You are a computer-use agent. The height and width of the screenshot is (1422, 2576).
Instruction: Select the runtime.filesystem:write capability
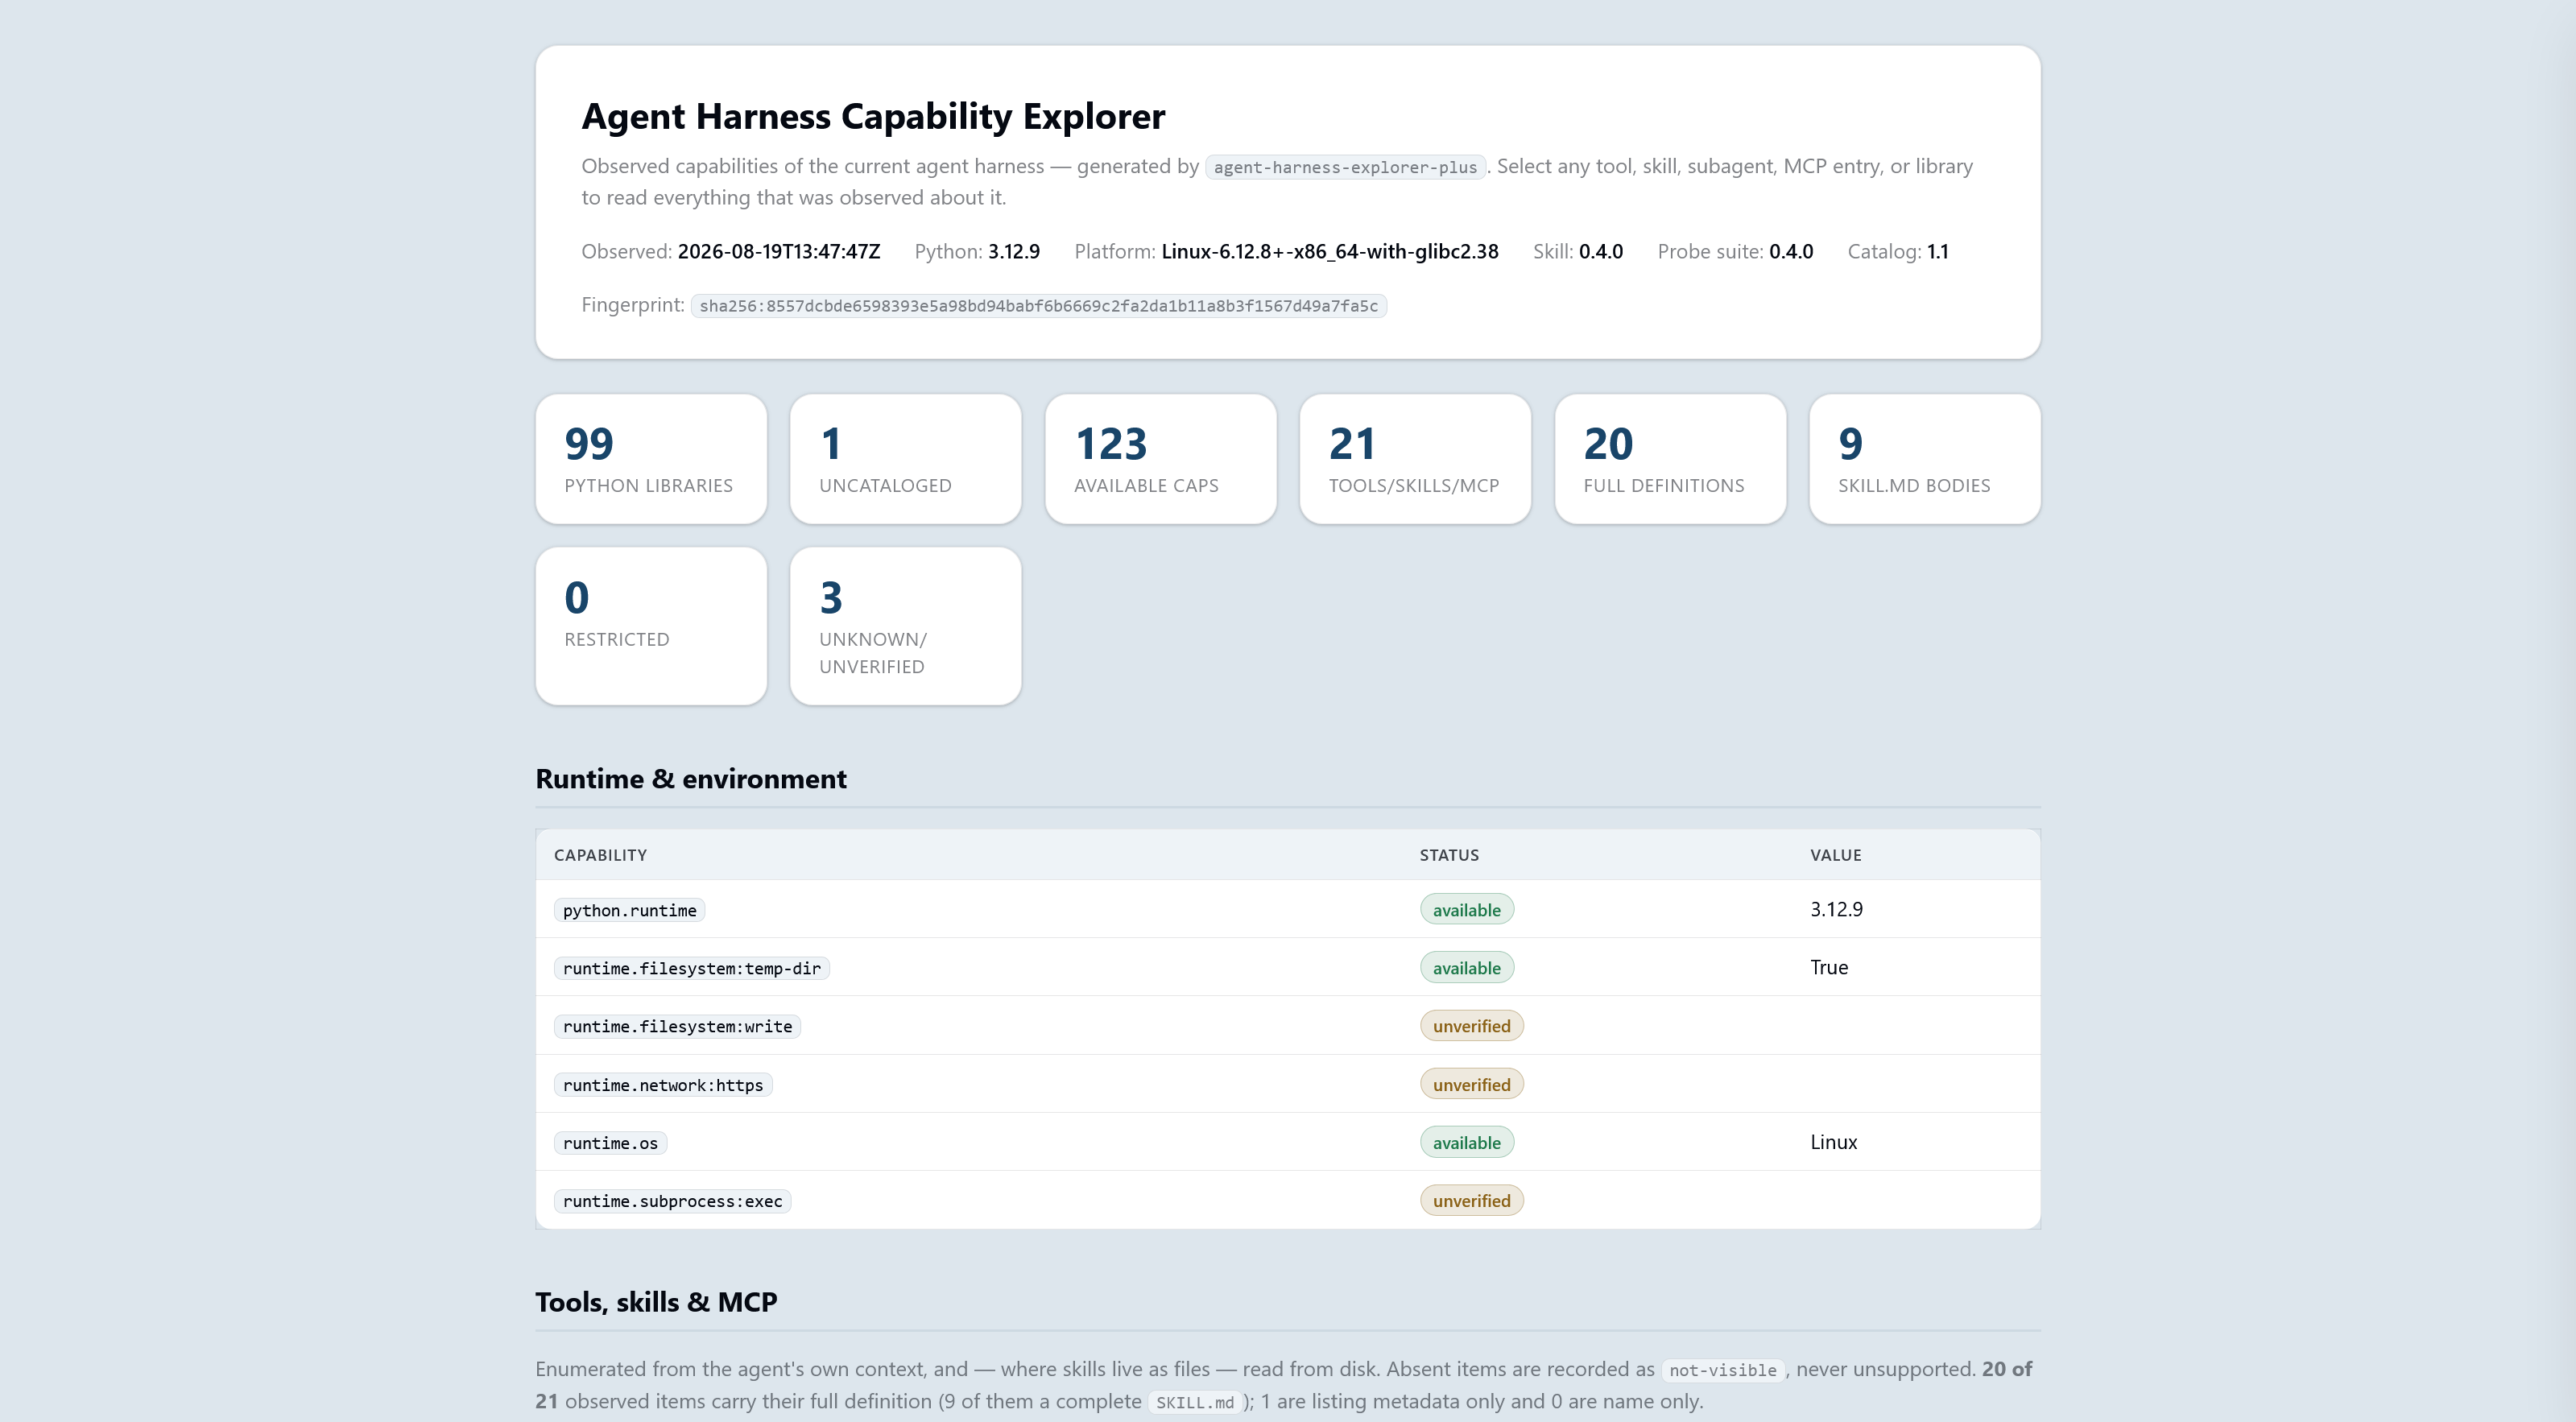677,1027
